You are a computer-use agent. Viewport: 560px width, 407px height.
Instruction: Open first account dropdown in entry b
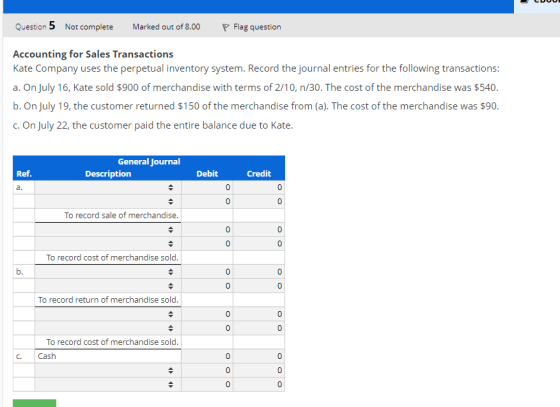pyautogui.click(x=108, y=272)
